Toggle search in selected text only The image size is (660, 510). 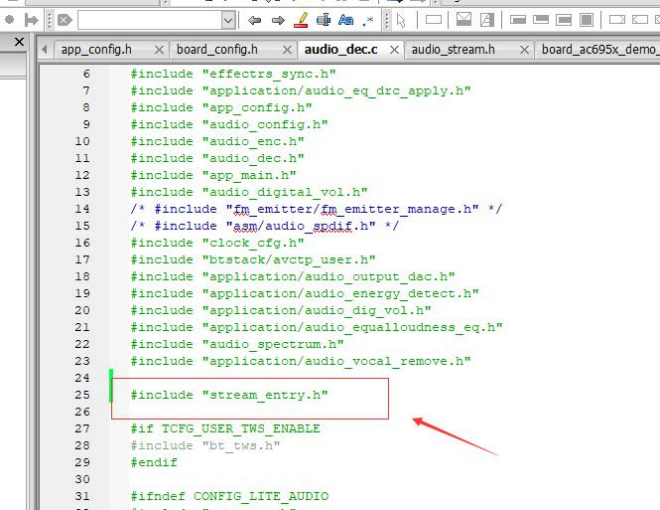click(x=323, y=20)
